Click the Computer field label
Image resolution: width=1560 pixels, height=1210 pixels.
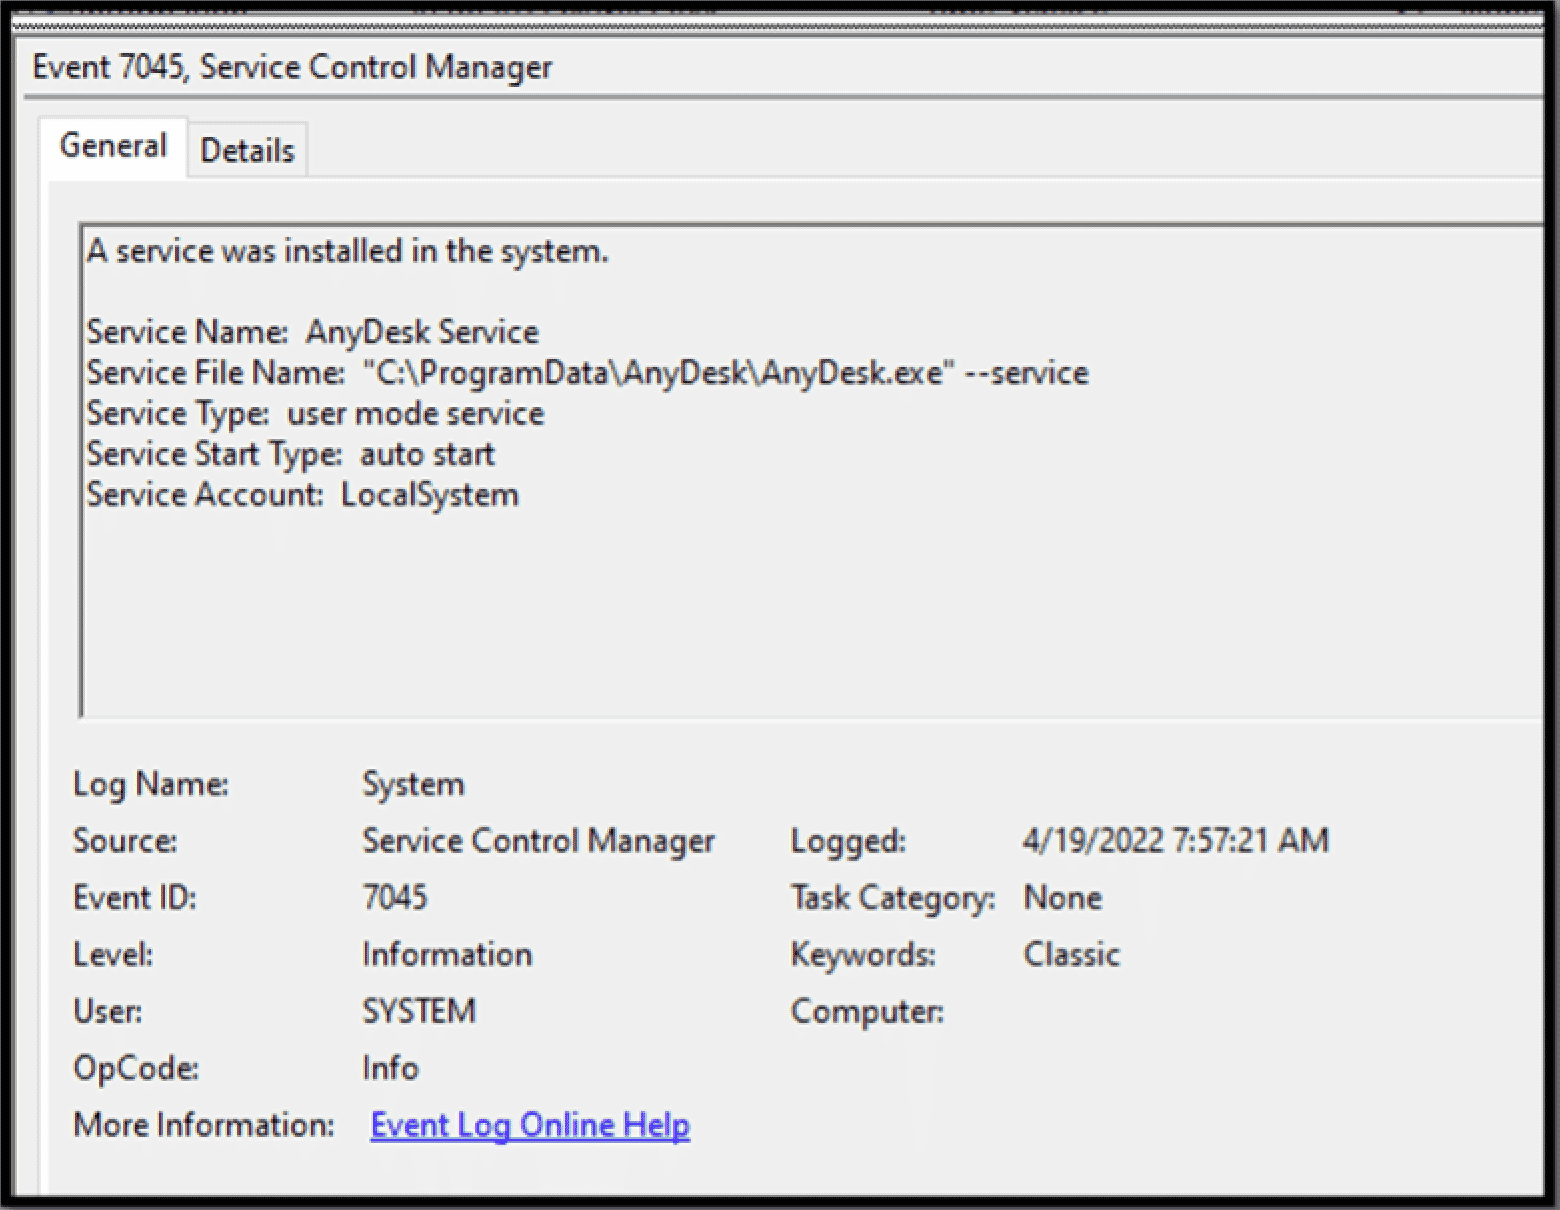tap(867, 1012)
